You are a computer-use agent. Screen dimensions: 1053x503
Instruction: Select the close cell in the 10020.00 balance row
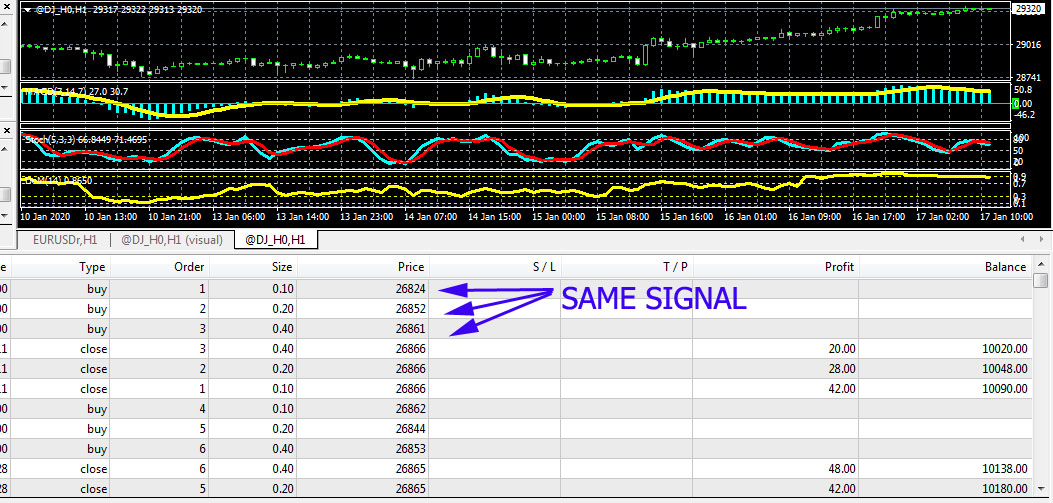93,349
